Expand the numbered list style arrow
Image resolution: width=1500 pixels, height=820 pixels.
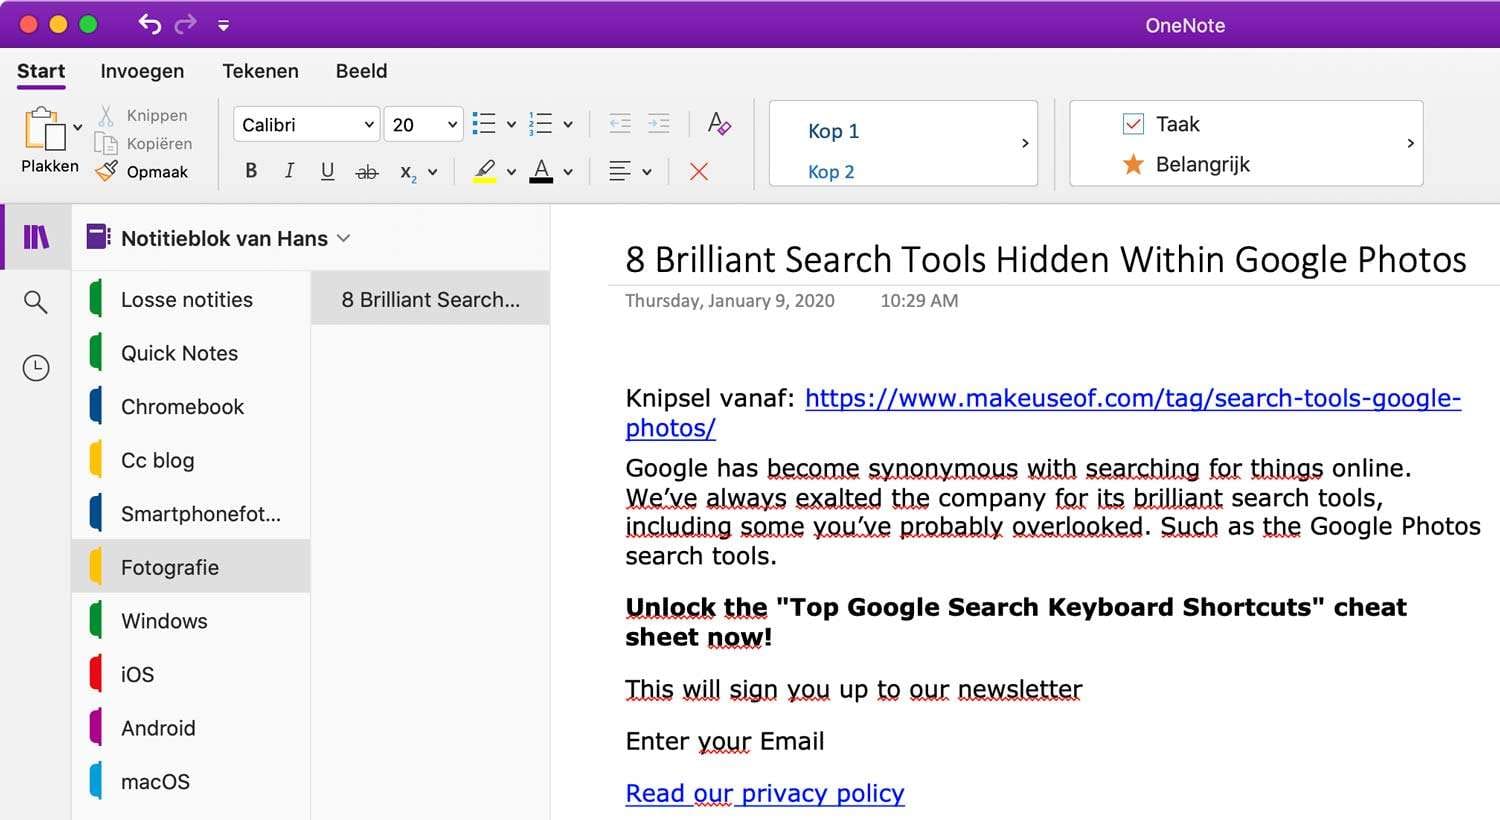(568, 125)
